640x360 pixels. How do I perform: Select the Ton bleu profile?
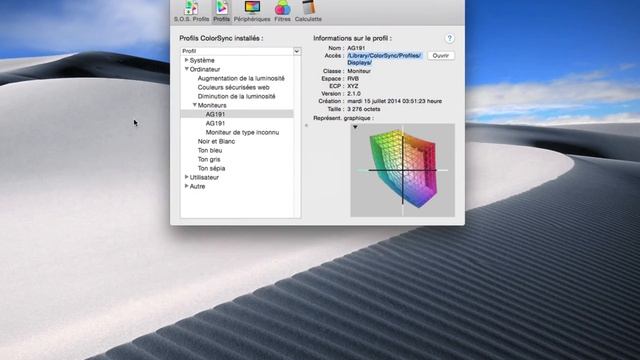point(210,150)
